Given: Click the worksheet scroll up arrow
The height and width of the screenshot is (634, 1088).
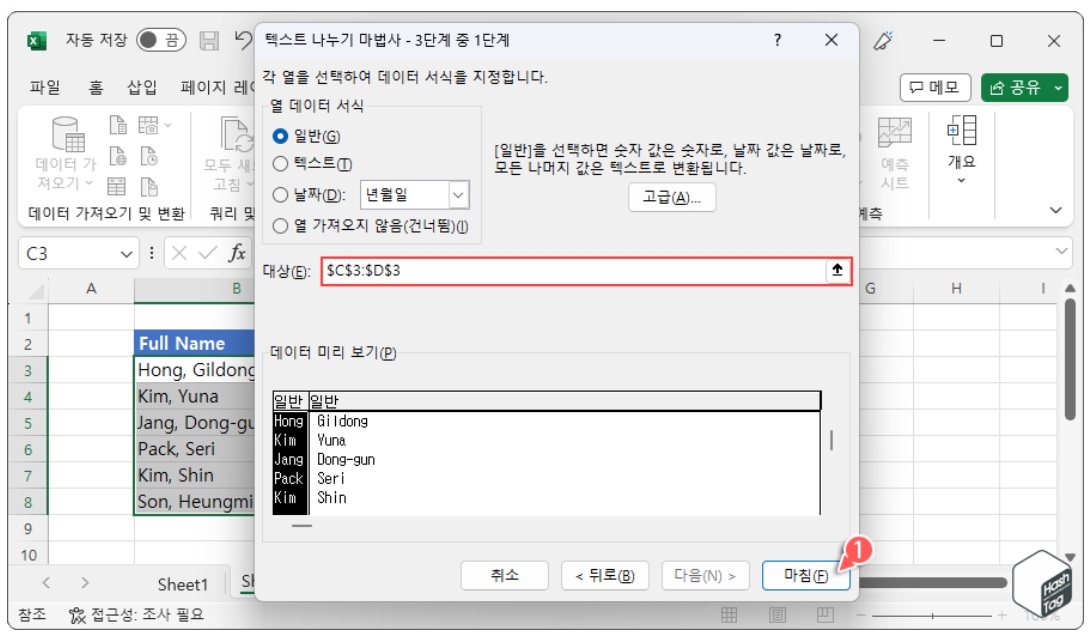Looking at the screenshot, I should pos(1070,288).
